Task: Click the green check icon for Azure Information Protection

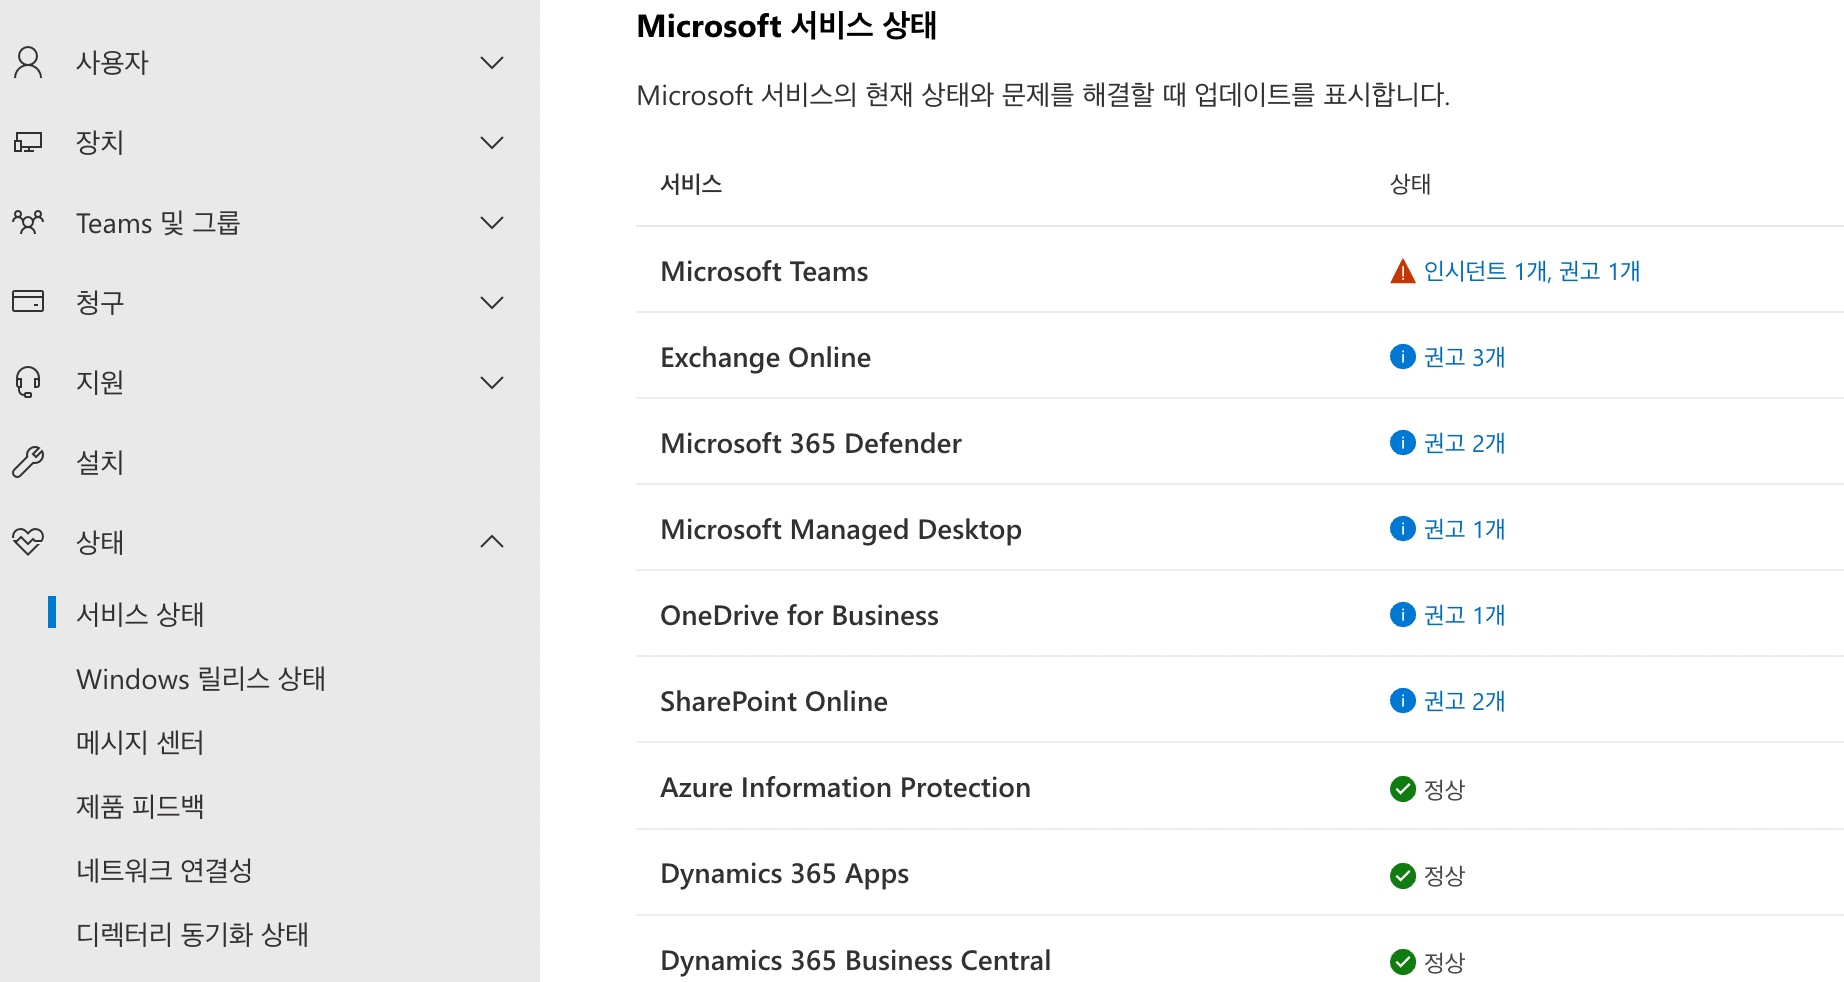Action: click(x=1402, y=789)
